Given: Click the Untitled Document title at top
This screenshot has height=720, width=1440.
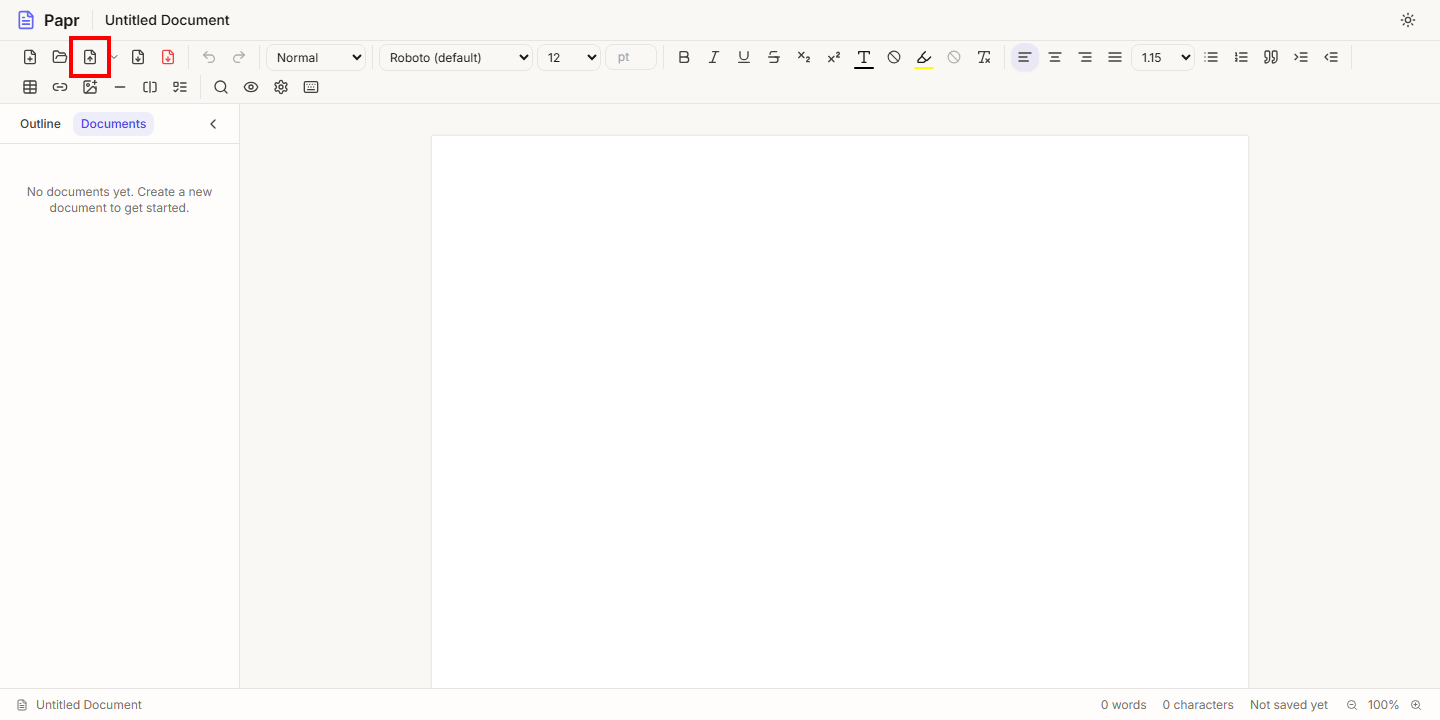Looking at the screenshot, I should coord(167,20).
